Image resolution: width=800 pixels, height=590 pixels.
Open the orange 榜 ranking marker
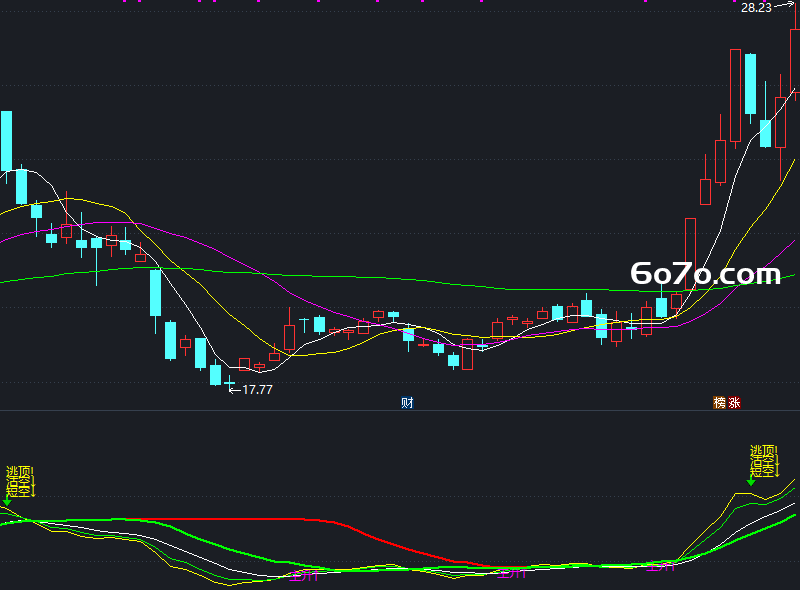(x=719, y=403)
